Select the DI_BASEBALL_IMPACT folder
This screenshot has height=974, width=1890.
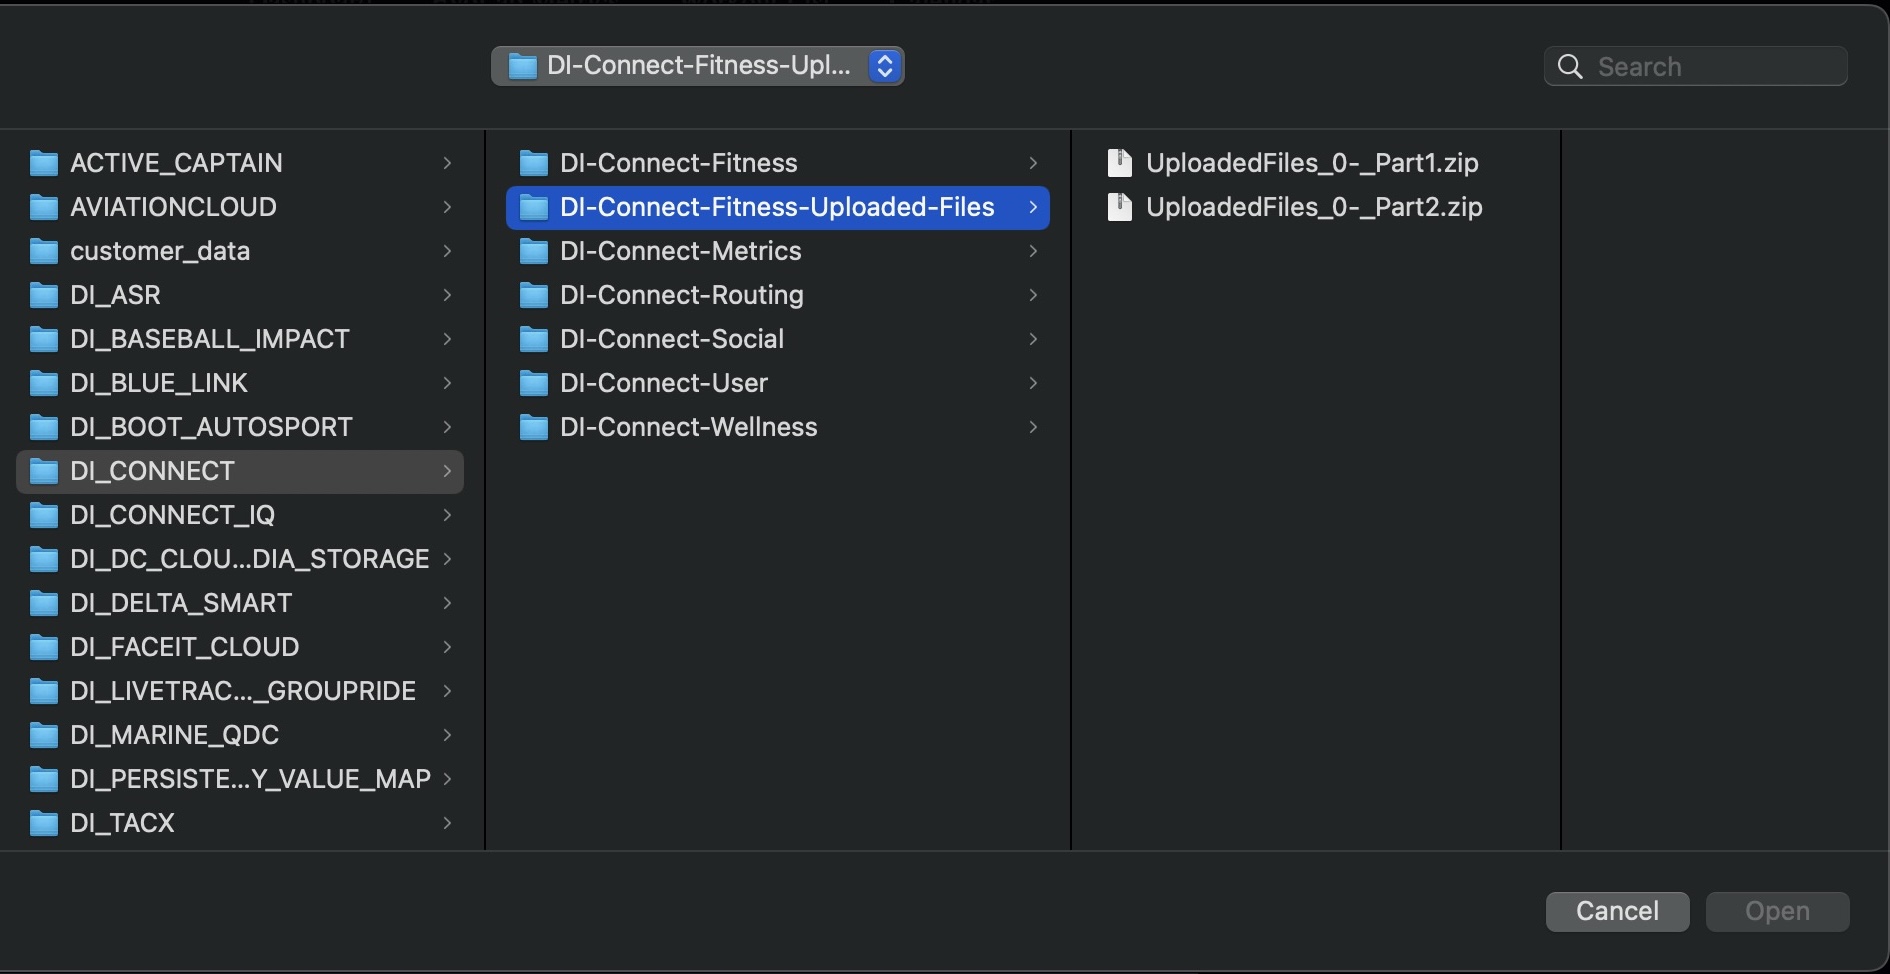(209, 339)
